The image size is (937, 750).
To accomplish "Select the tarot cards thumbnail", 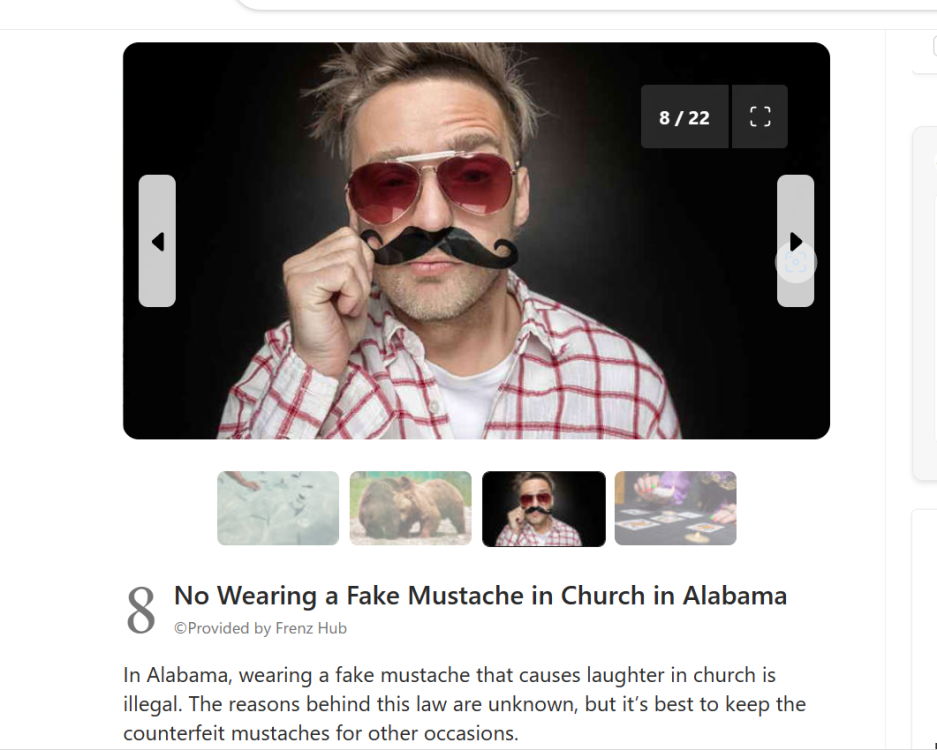I will click(x=675, y=508).
